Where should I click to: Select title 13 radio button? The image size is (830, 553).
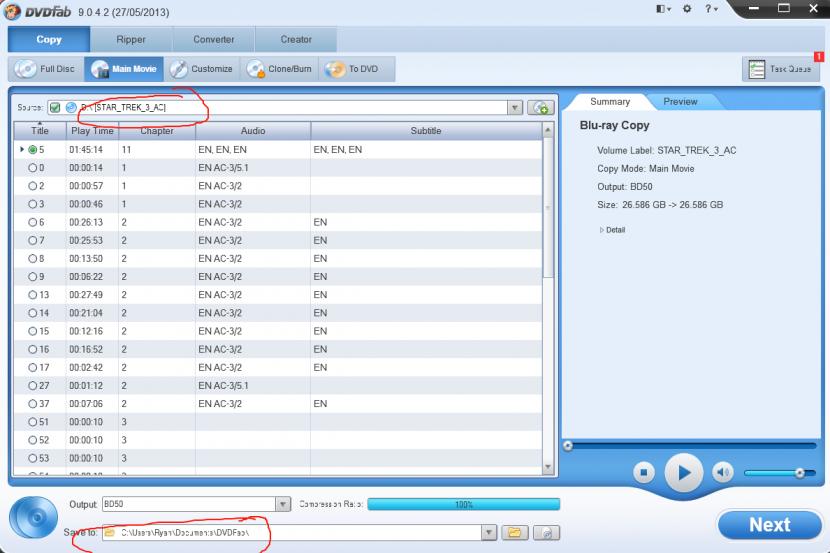pyautogui.click(x=33, y=295)
